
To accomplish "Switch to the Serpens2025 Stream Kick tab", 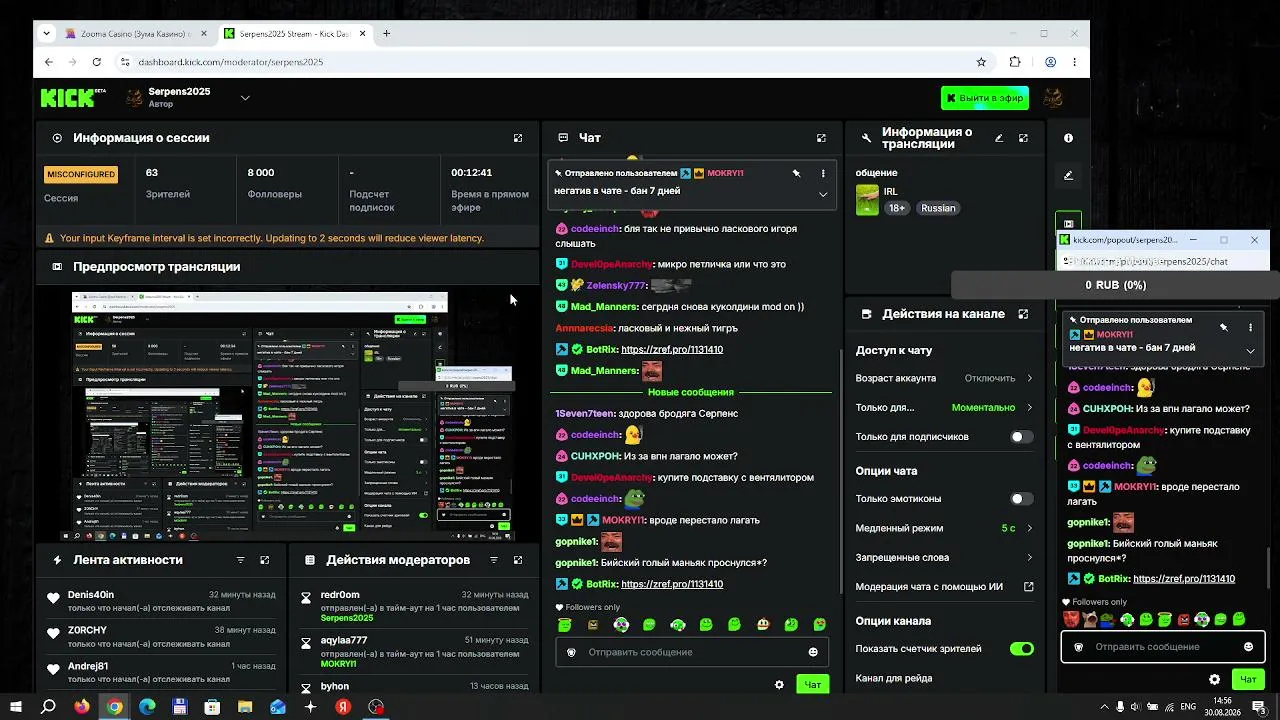I will tap(293, 33).
